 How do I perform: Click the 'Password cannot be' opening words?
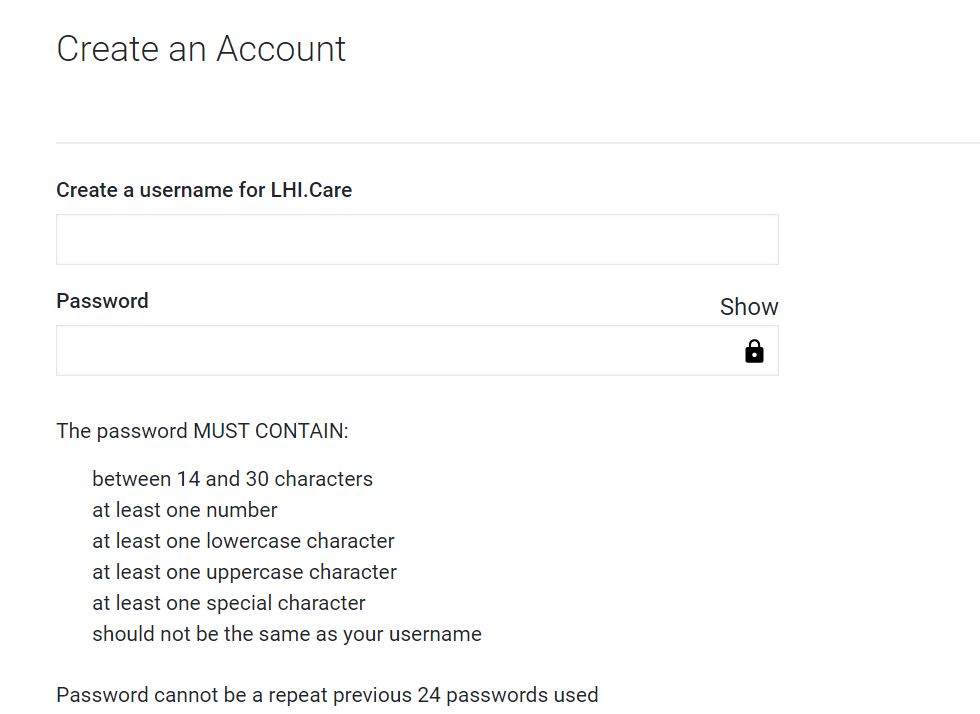pyautogui.click(x=151, y=695)
